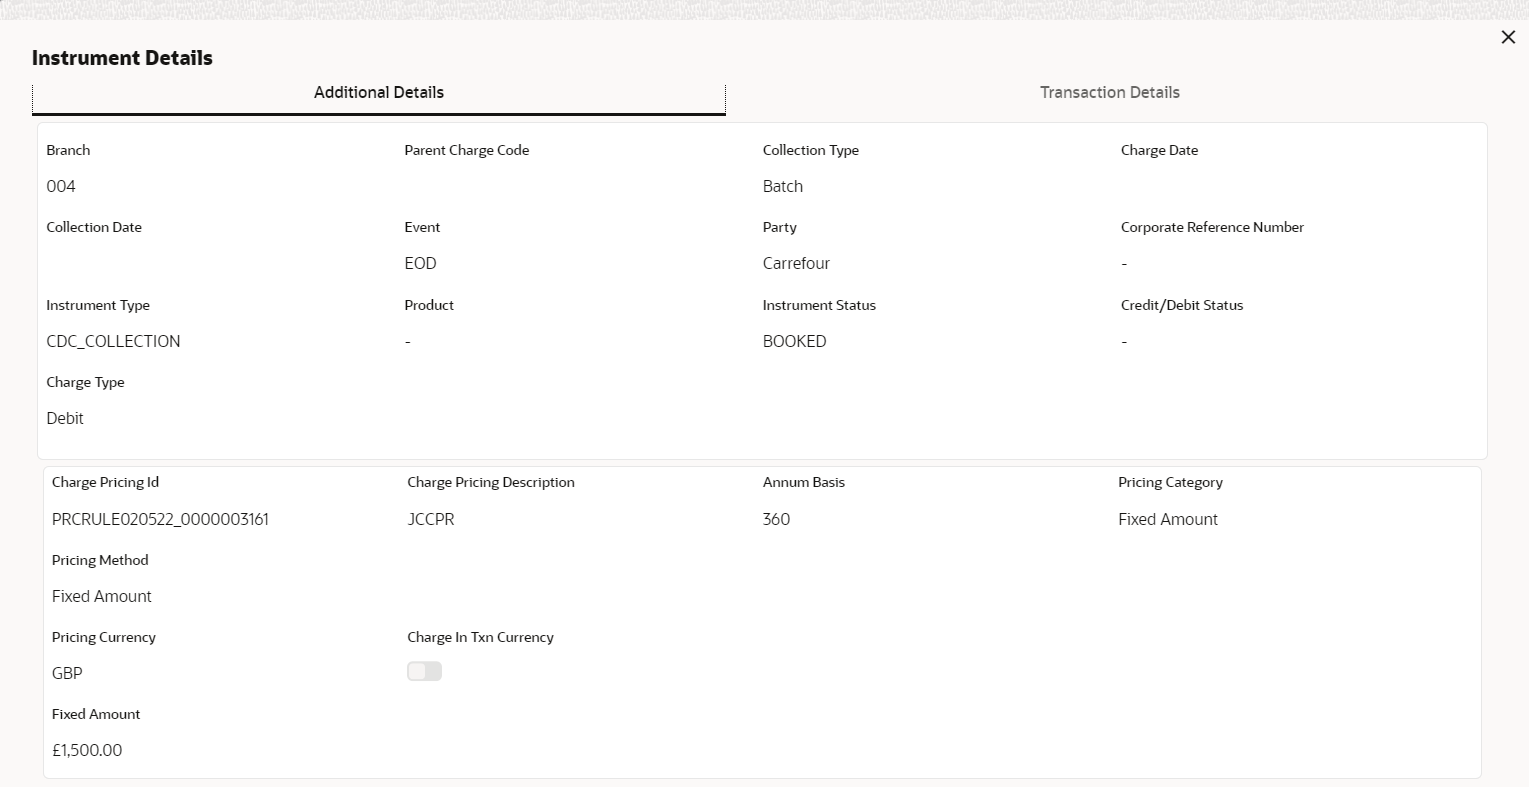Click the Pricing Category Fixed Amount value
The image size is (1529, 787).
[x=1168, y=519]
